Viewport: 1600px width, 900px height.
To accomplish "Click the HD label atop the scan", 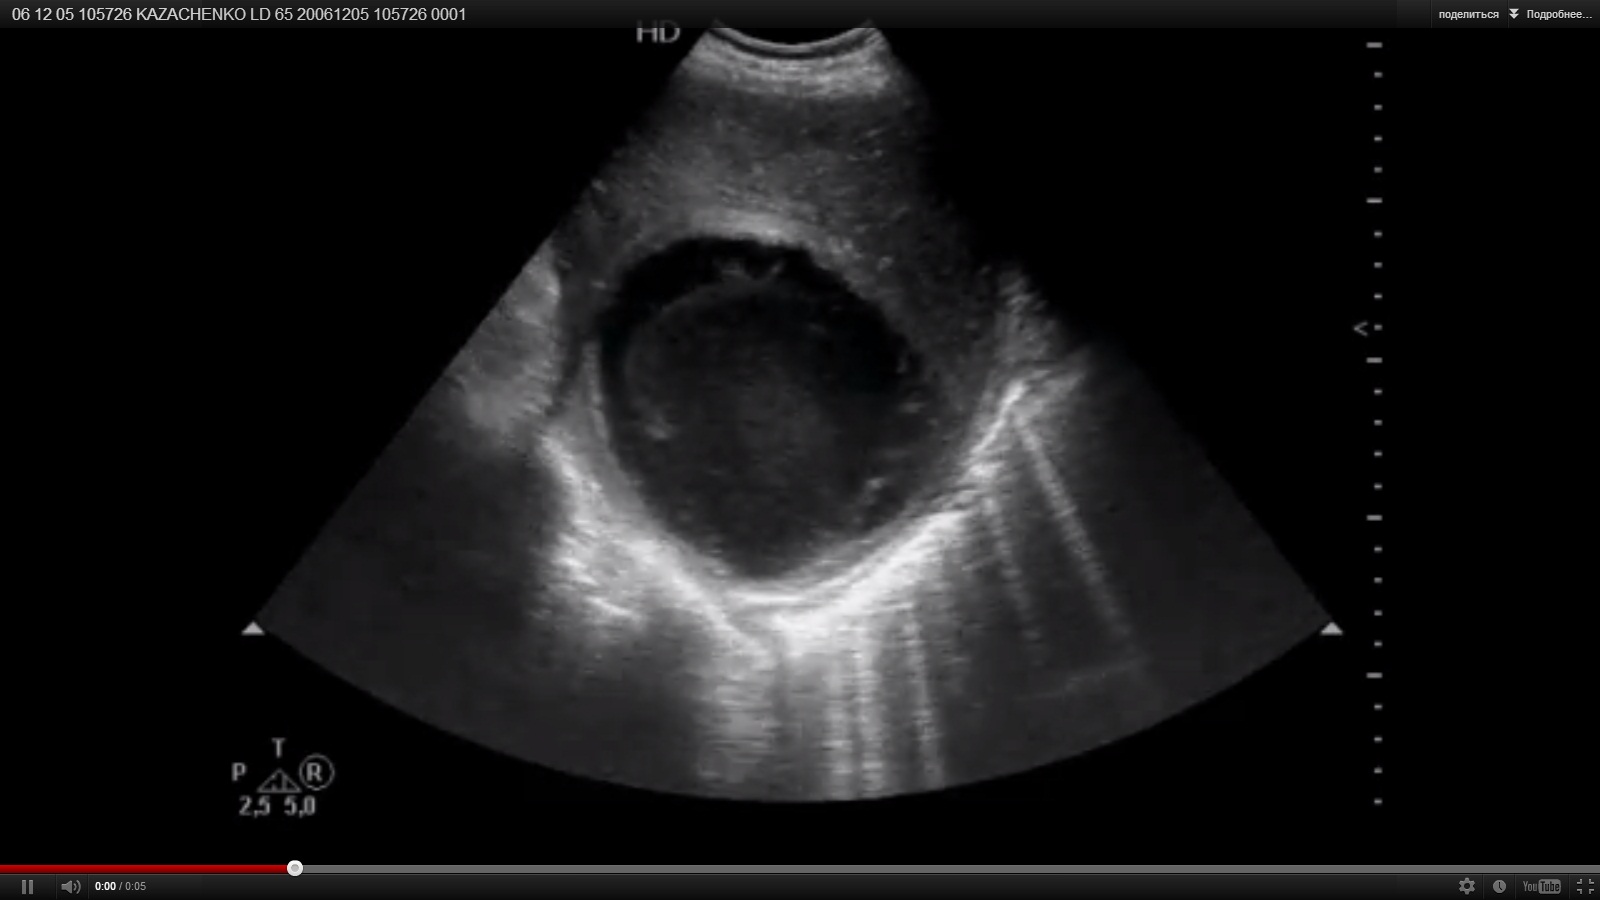I will coord(657,33).
